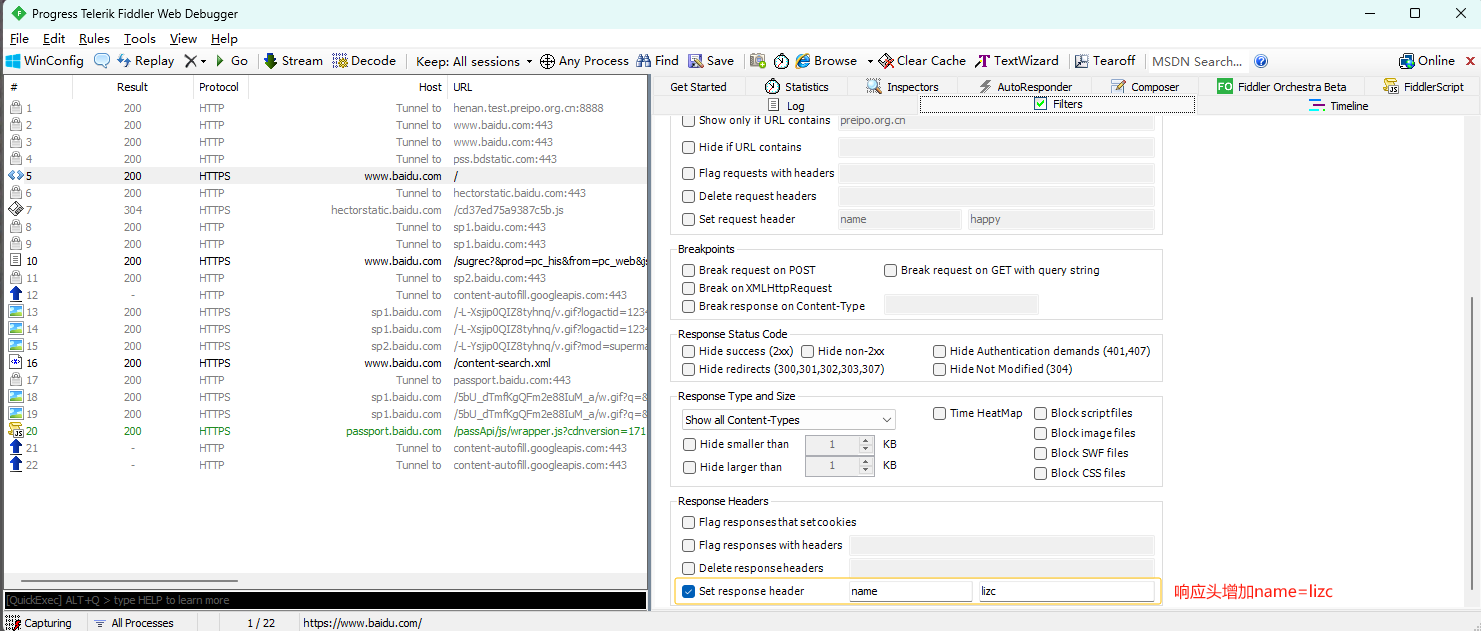Open Fiddler Orchestra Beta tab
1481x631 pixels.
(x=1282, y=87)
